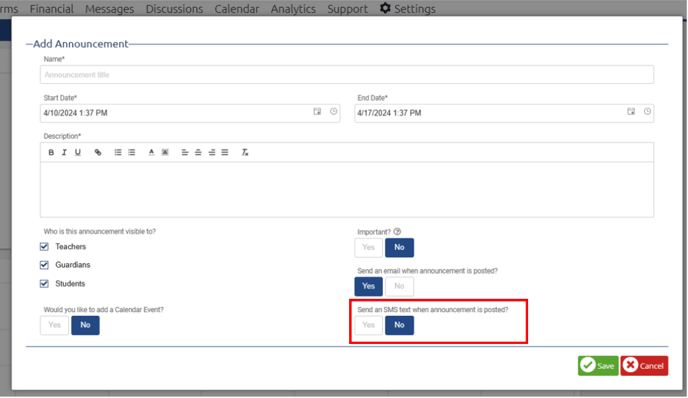Choose No for adding a Calendar Event
The width and height of the screenshot is (688, 398).
(85, 325)
